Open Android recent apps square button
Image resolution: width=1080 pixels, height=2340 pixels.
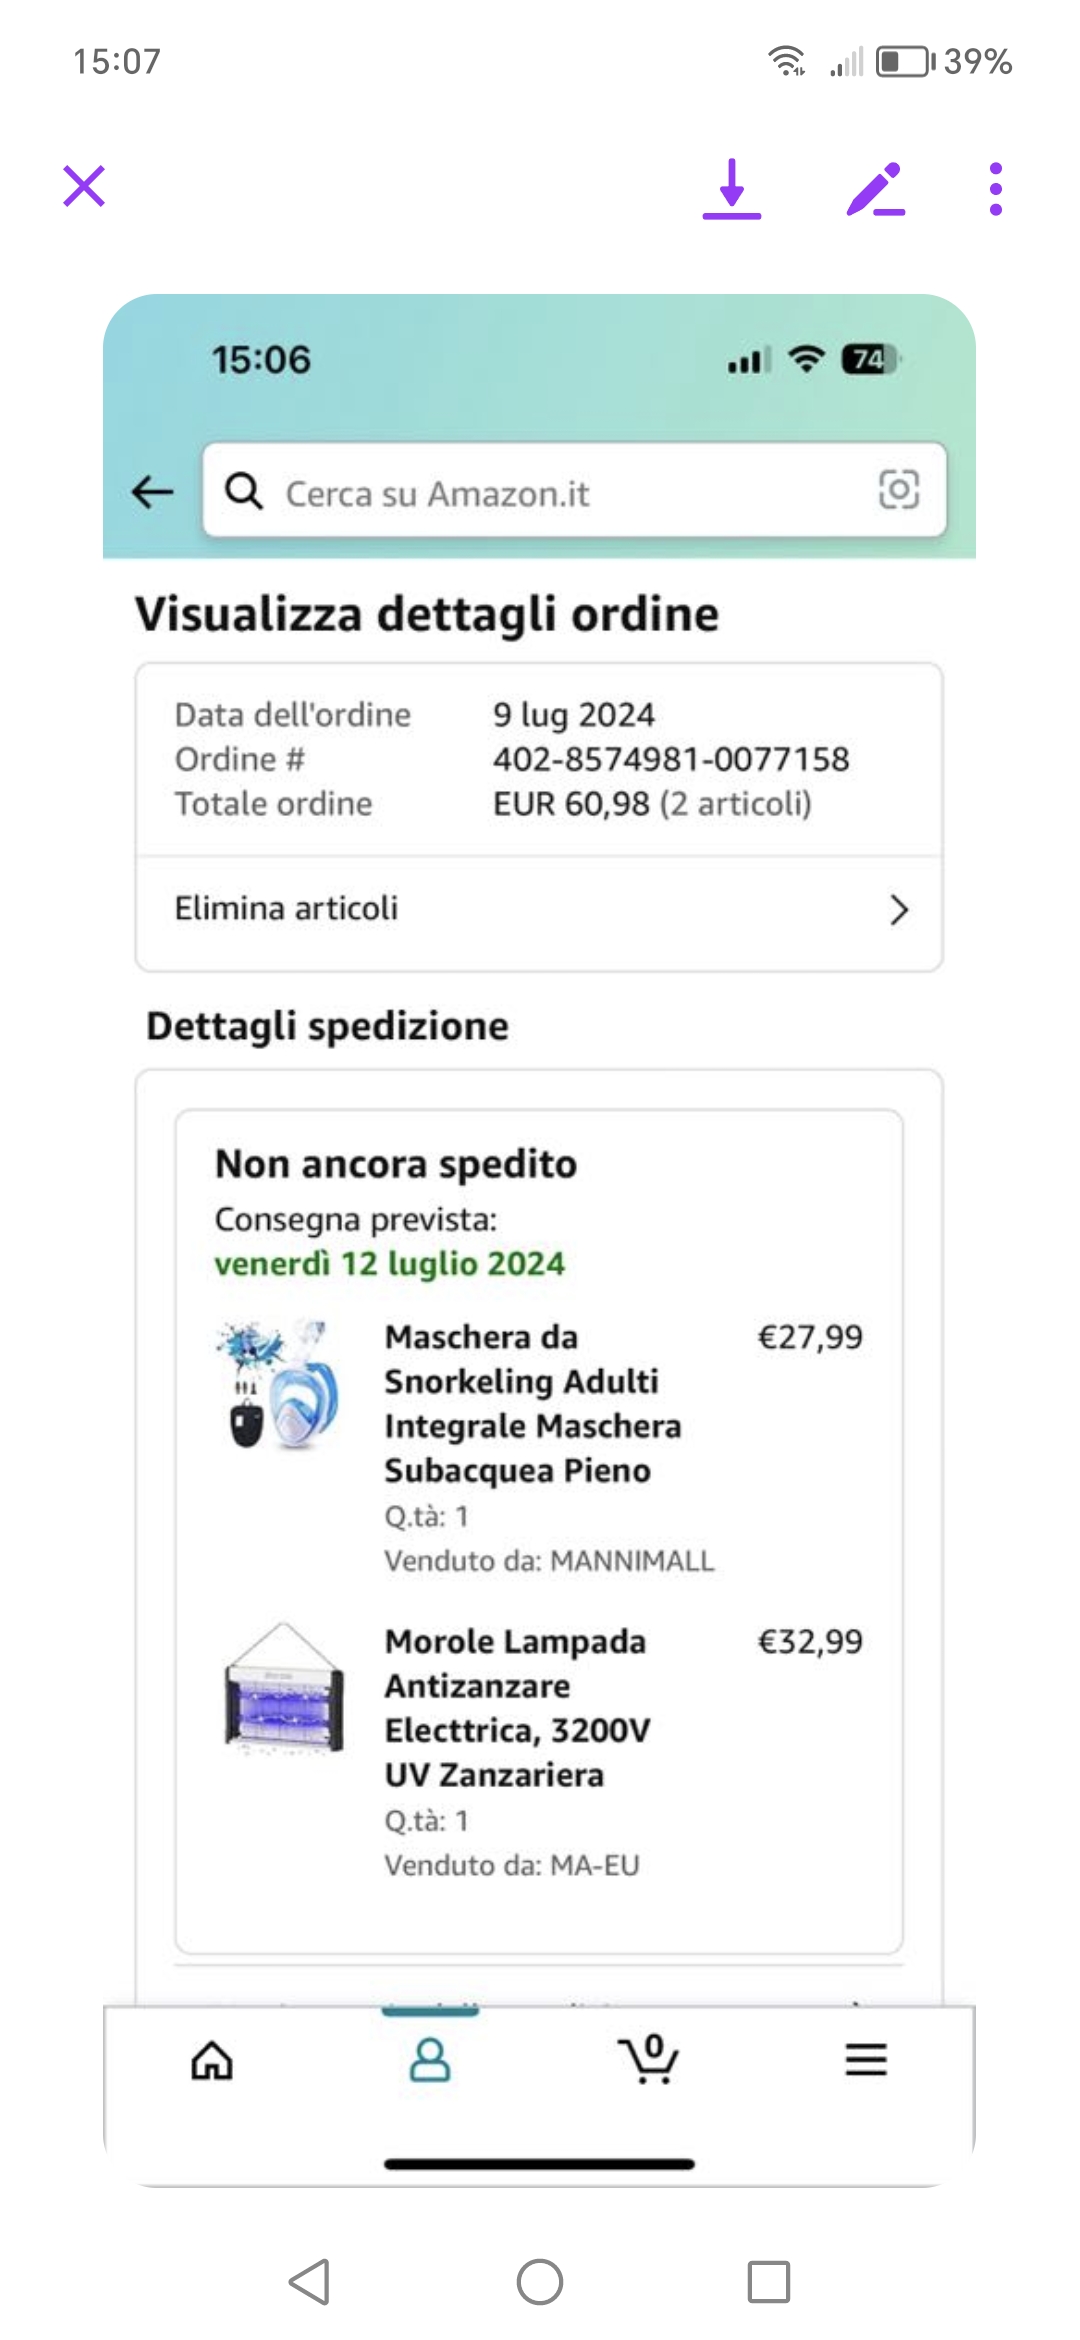768,2282
